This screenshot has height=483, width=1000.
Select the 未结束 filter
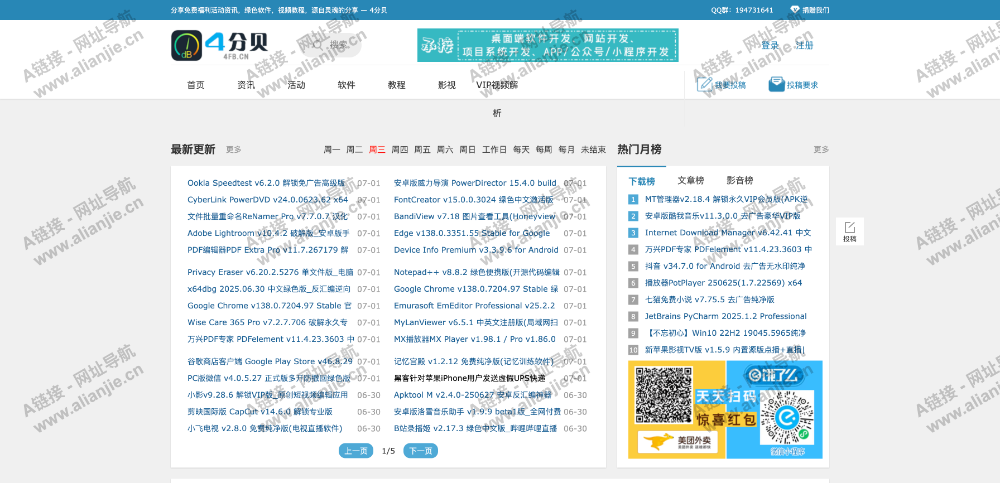pyautogui.click(x=593, y=149)
